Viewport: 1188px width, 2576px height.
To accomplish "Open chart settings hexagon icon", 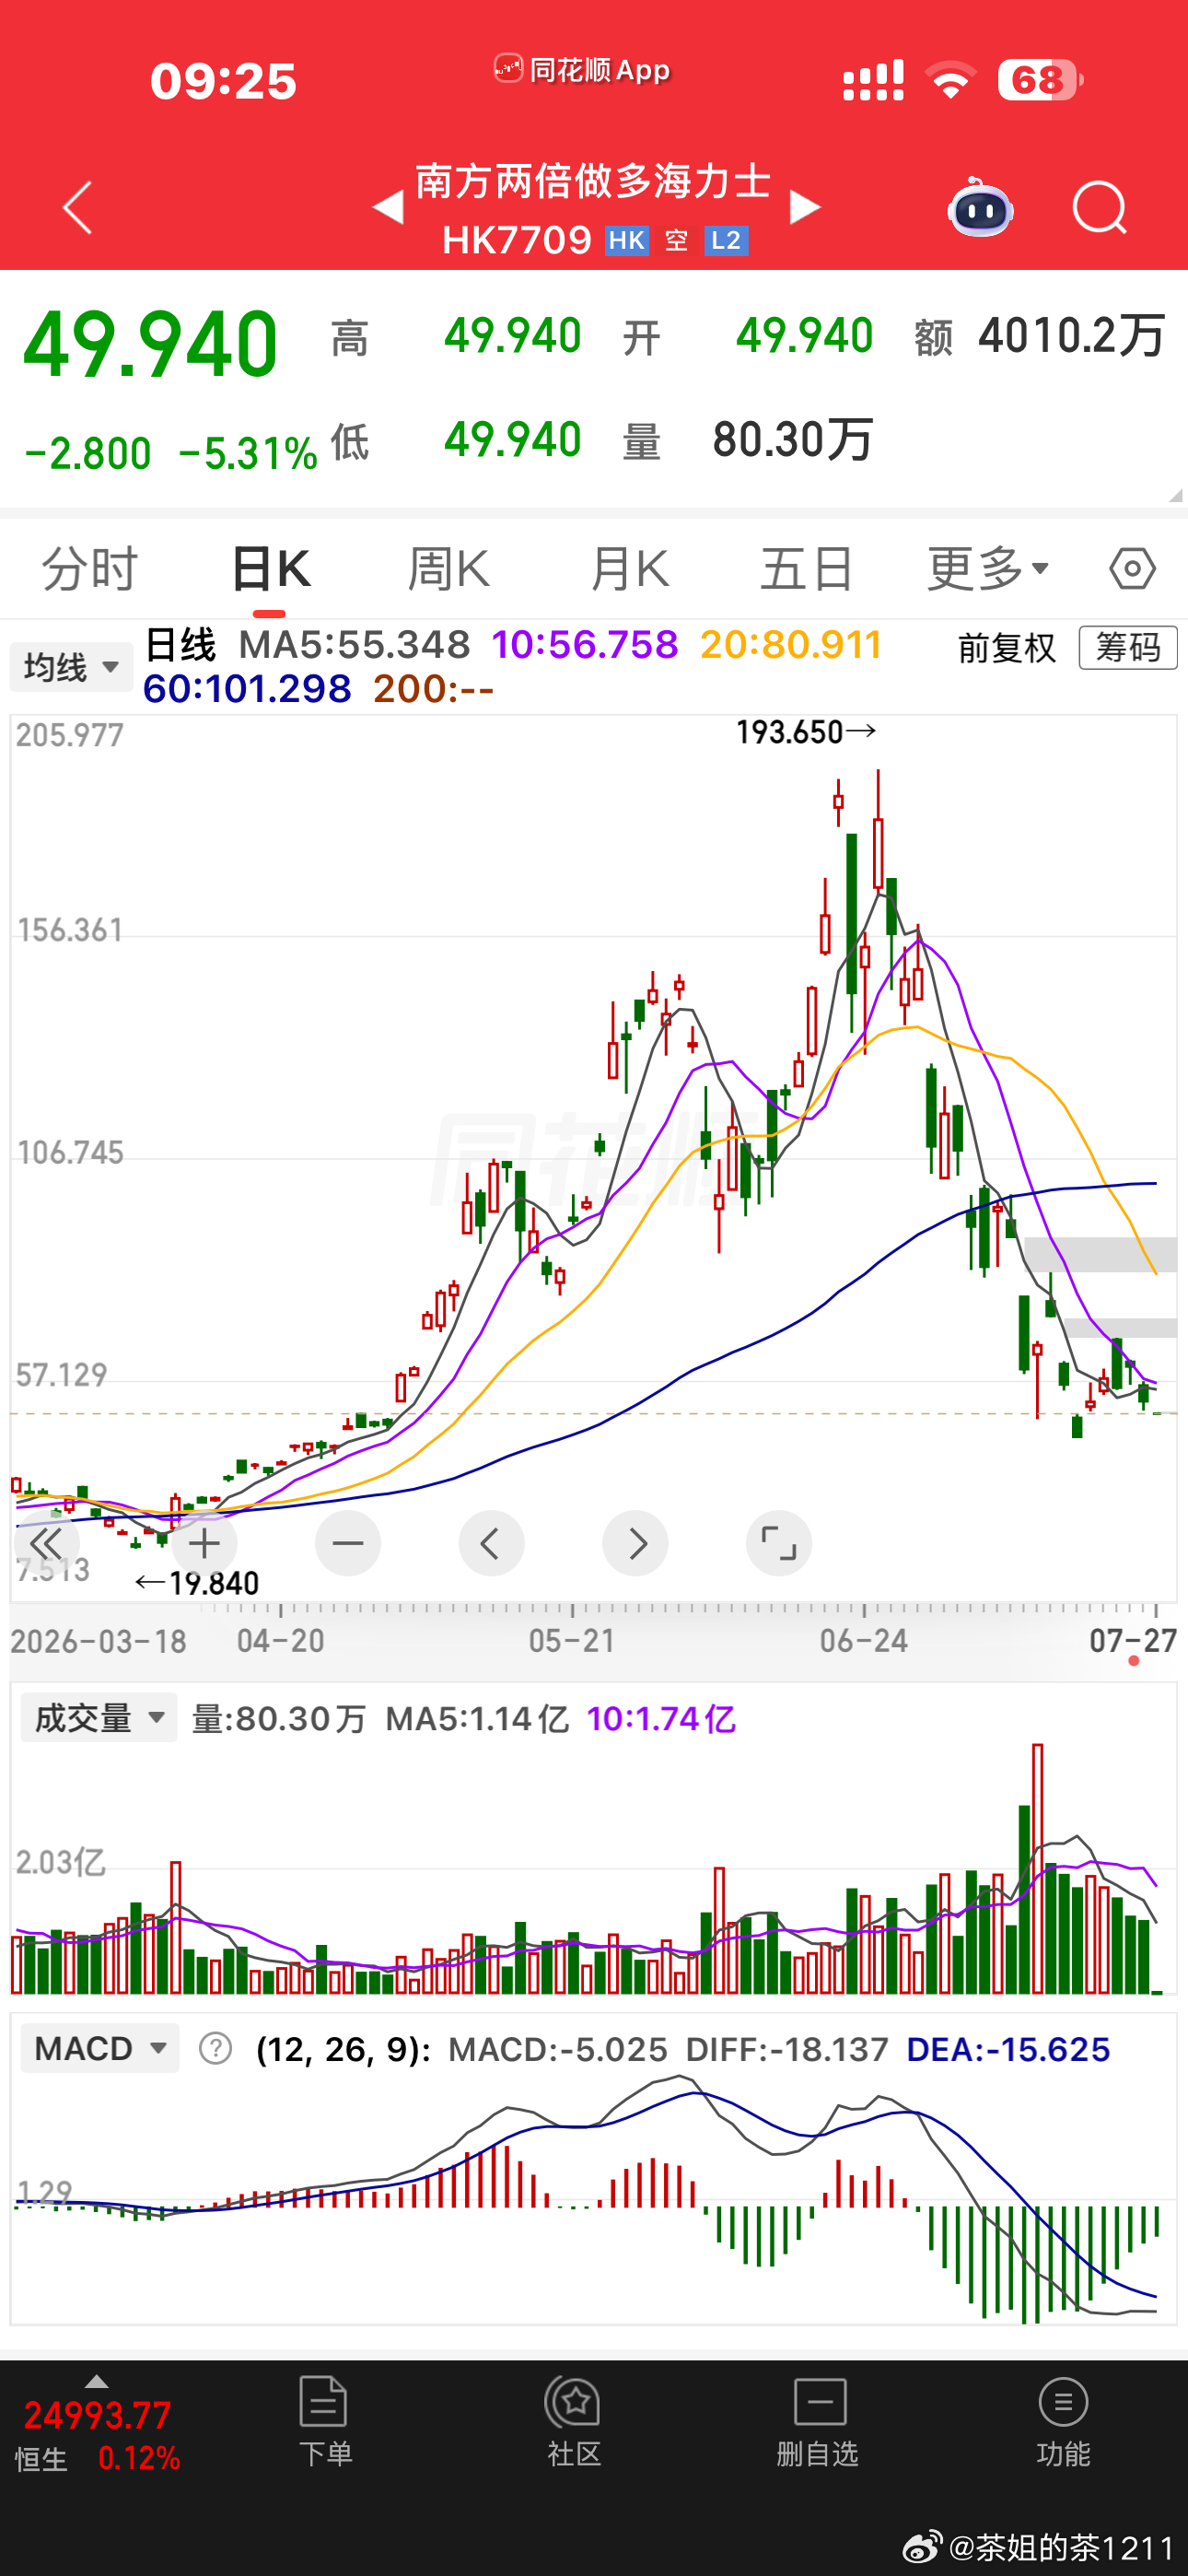I will point(1133,569).
